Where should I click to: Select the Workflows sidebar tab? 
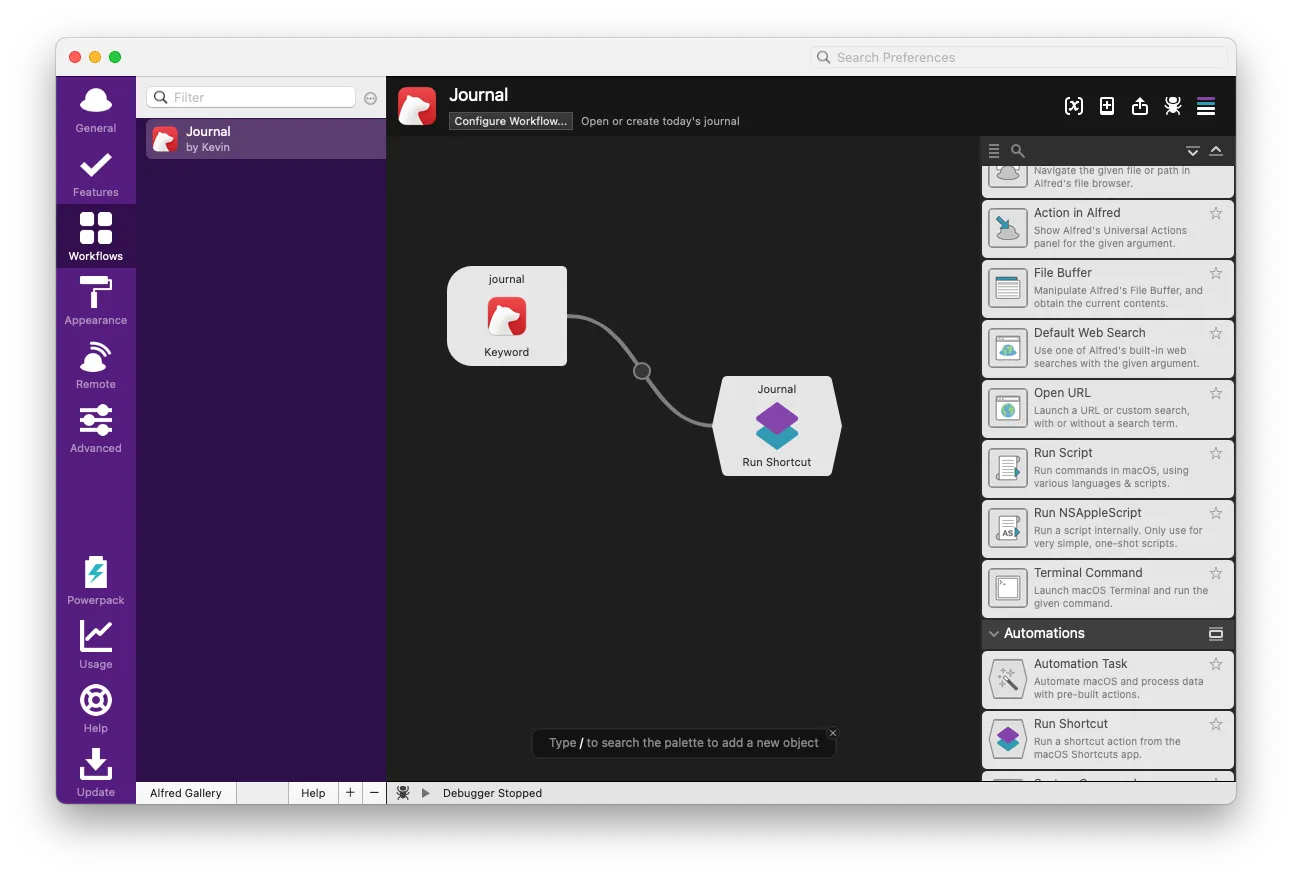click(x=96, y=237)
